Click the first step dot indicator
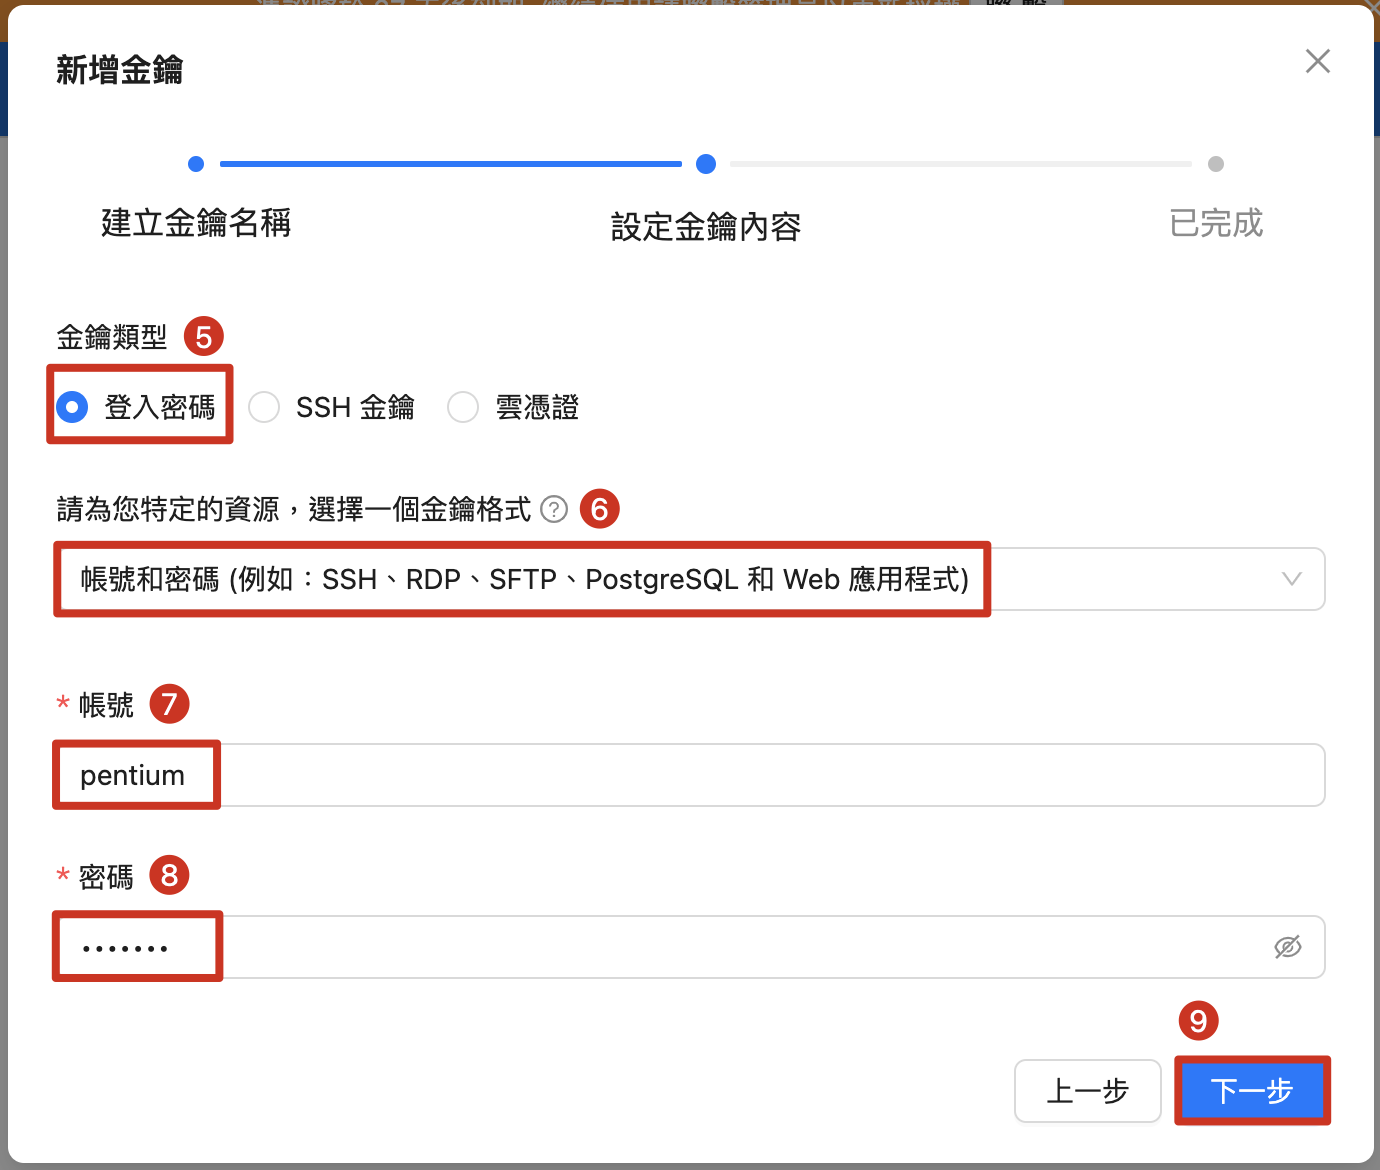This screenshot has height=1170, width=1380. (196, 164)
